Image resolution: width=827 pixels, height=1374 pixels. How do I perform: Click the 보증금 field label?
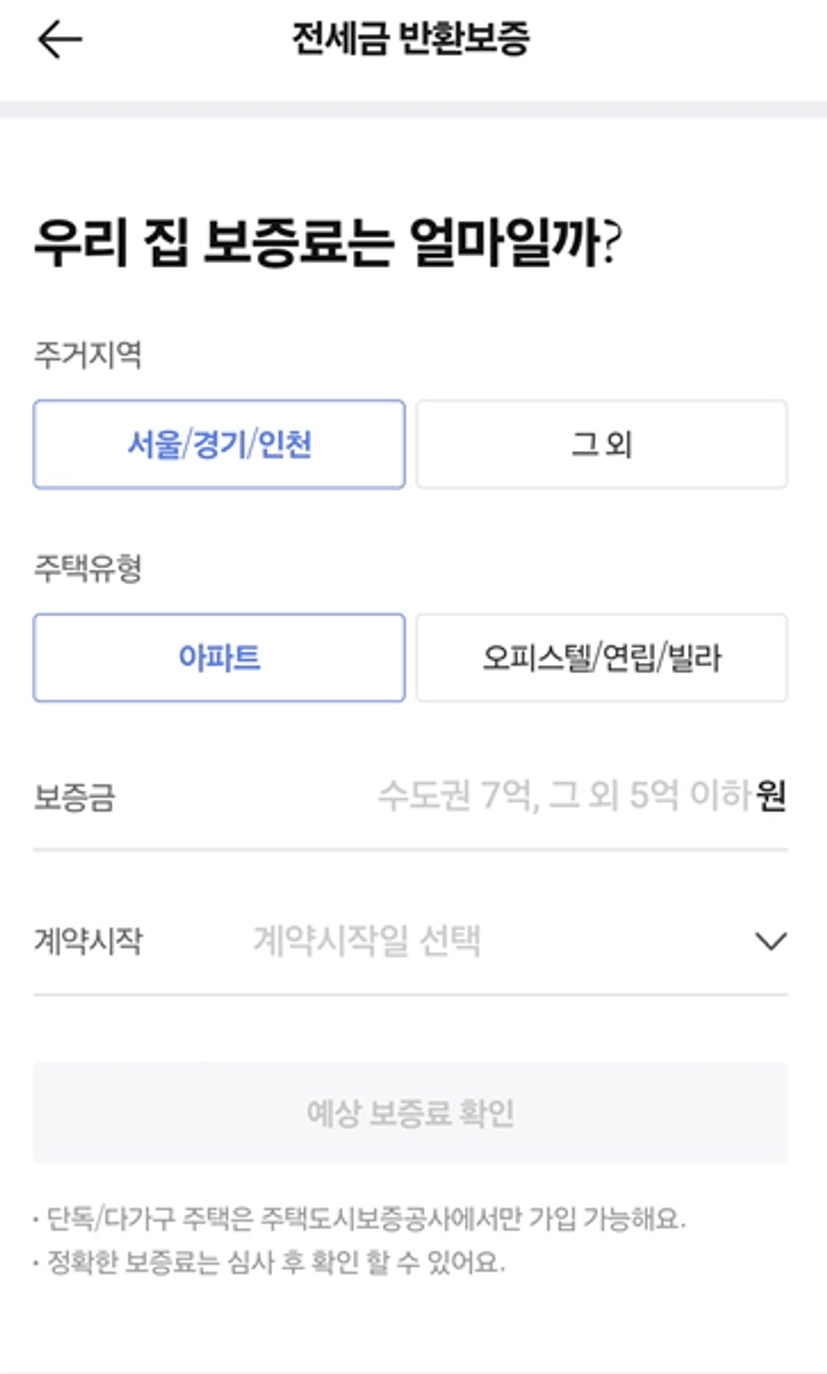click(74, 798)
